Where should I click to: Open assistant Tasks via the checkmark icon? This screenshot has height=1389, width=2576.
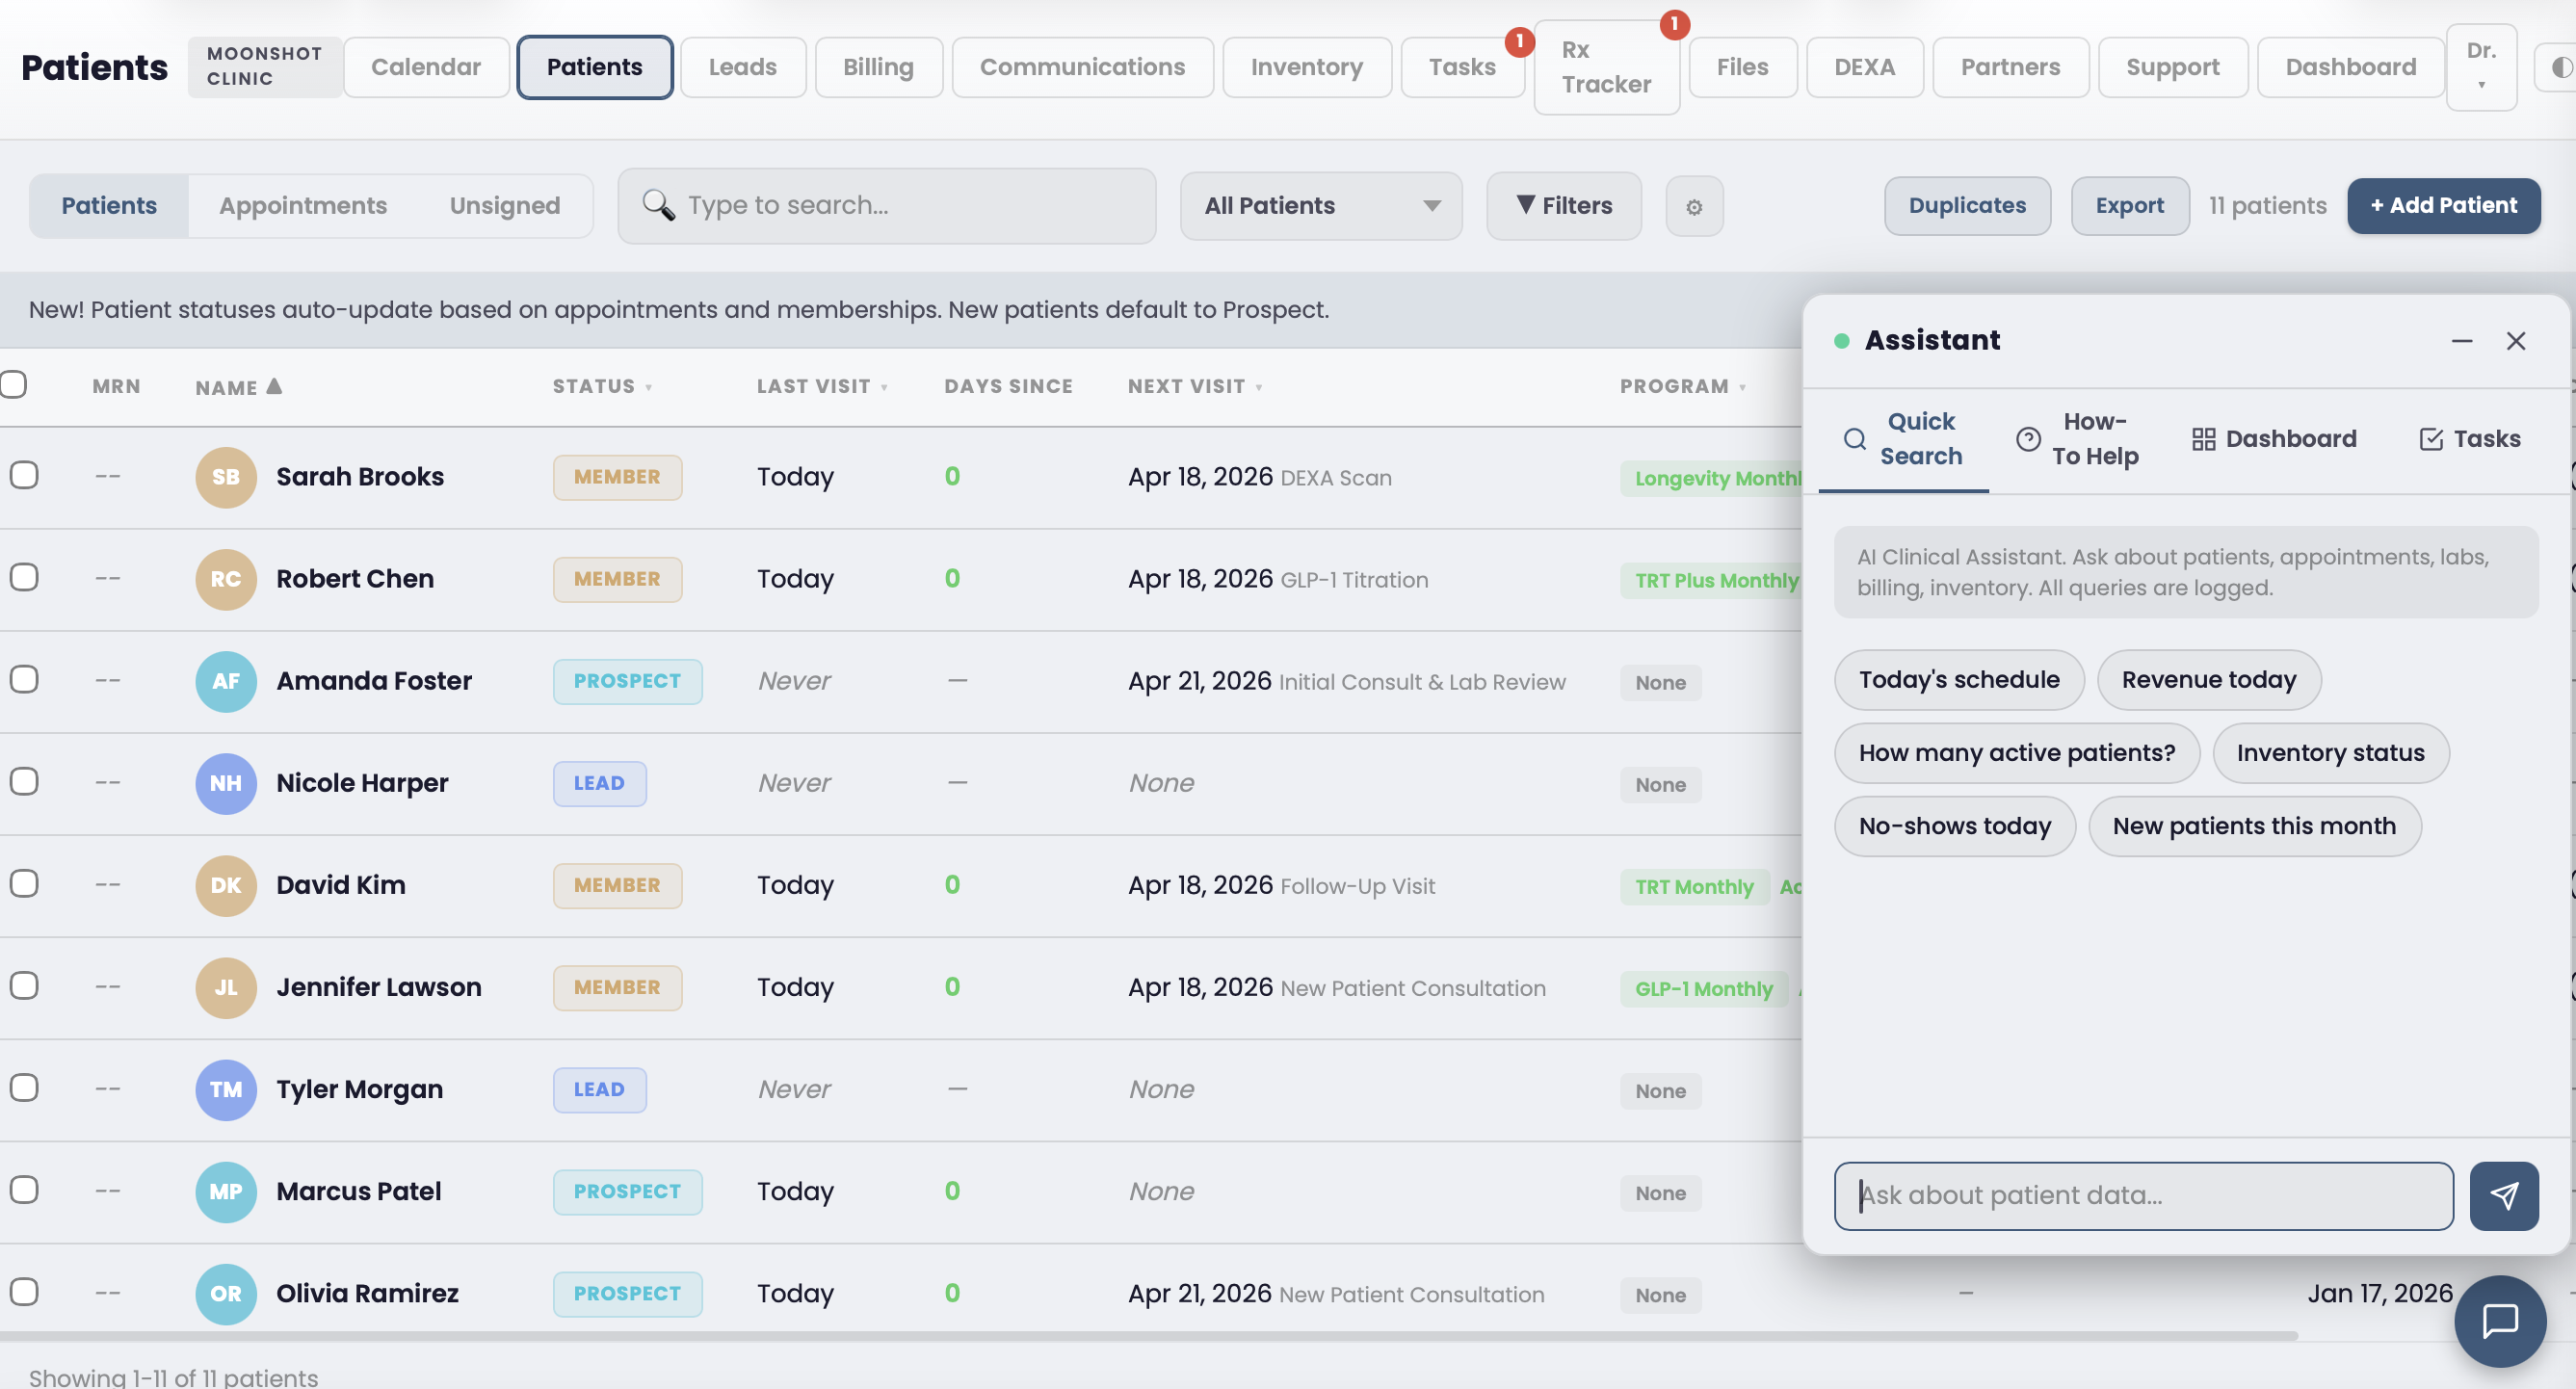coord(2432,438)
